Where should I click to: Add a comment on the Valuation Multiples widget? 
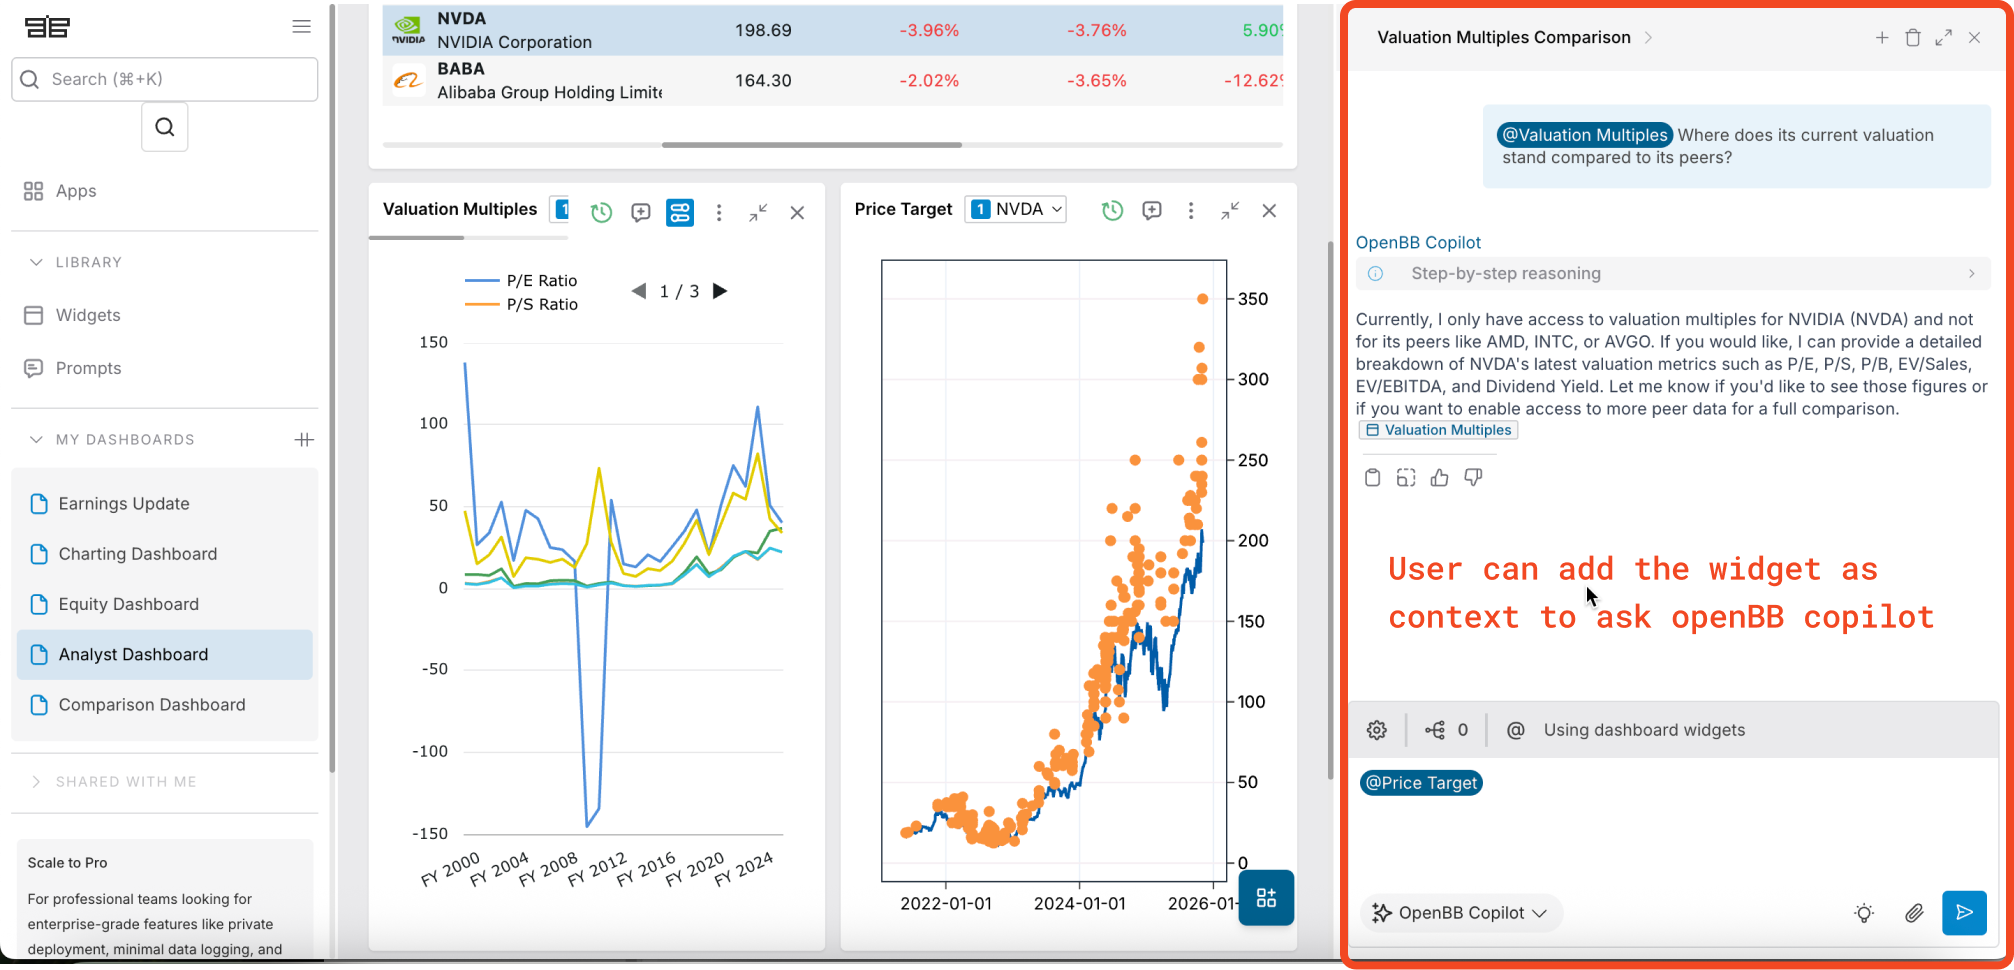click(x=641, y=212)
